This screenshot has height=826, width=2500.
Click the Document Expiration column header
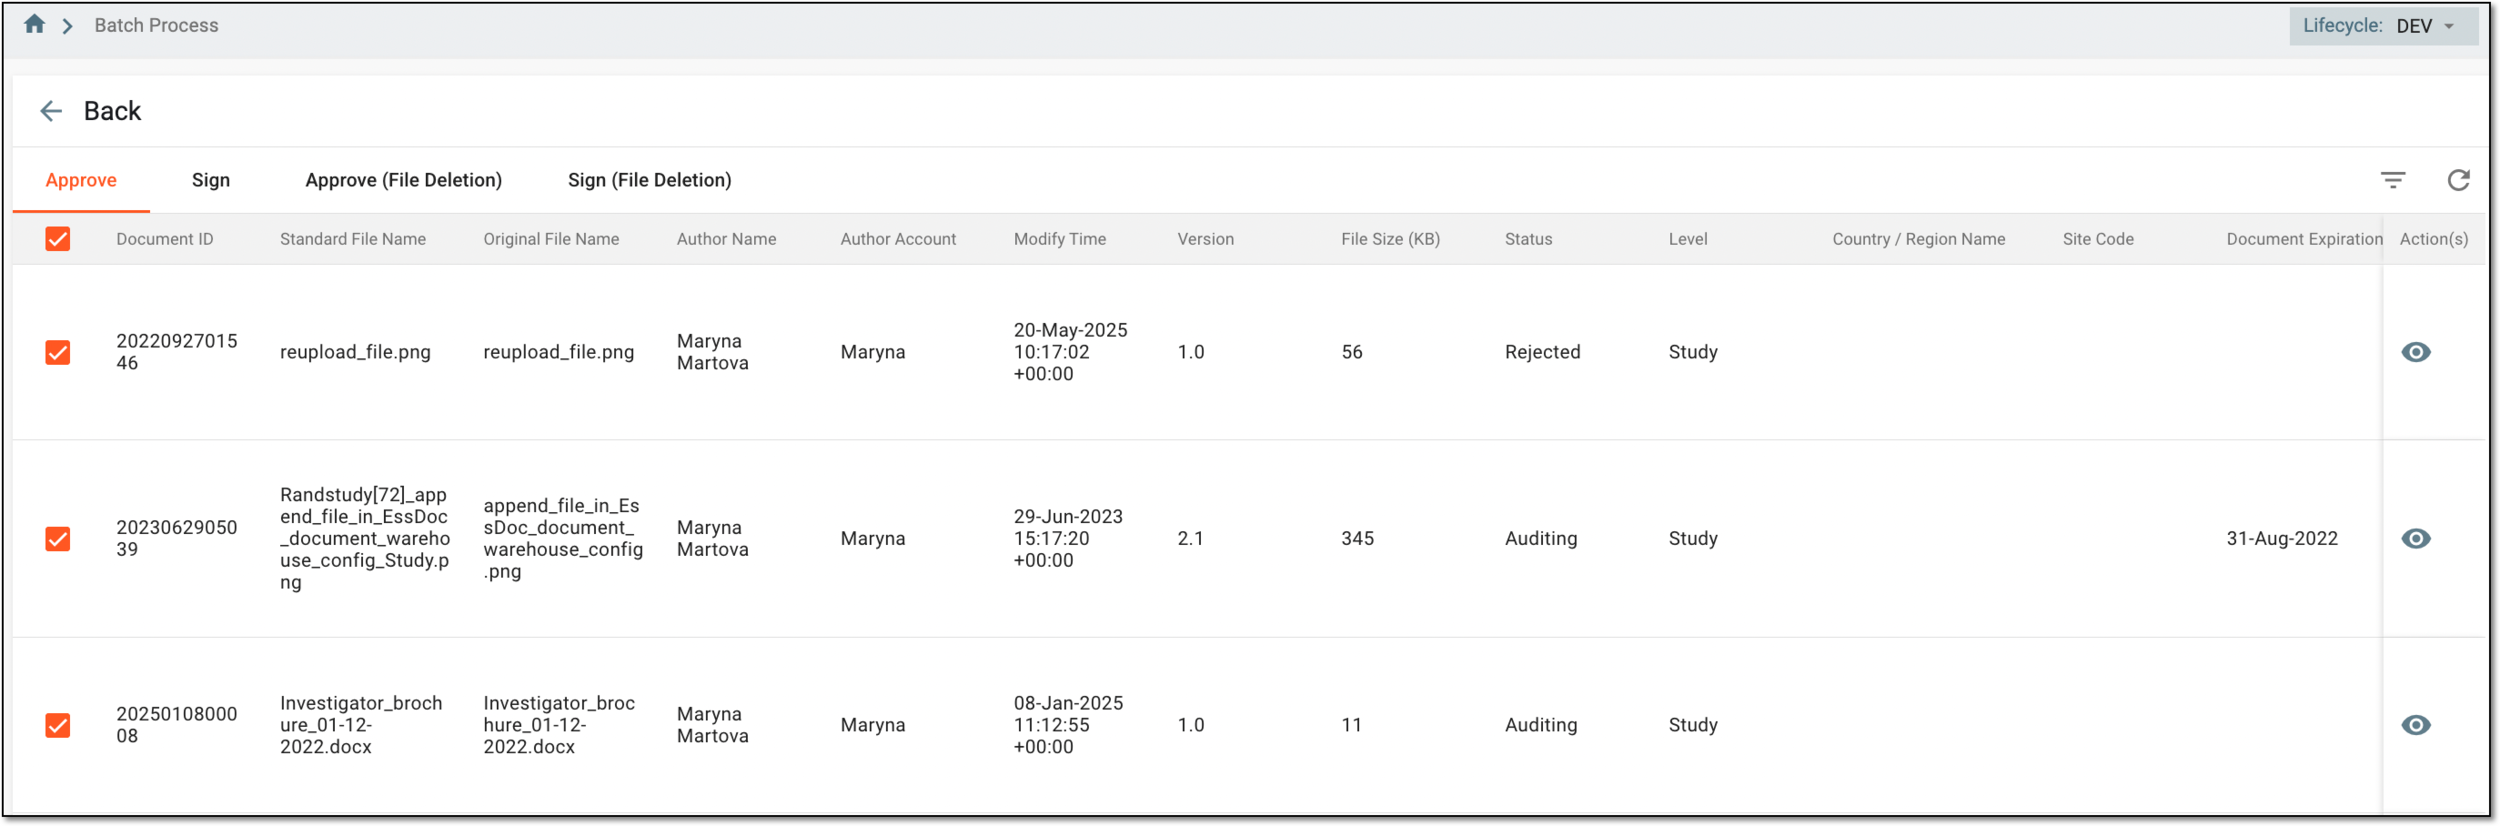(x=2304, y=239)
